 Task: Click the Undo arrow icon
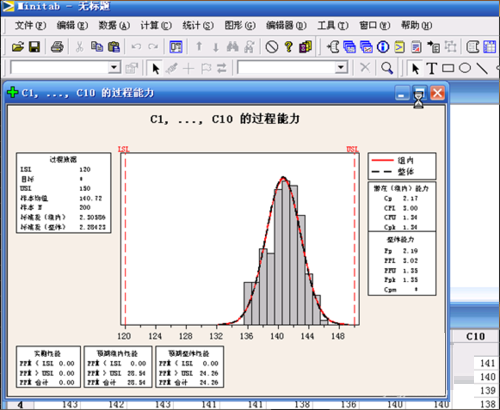[x=136, y=47]
